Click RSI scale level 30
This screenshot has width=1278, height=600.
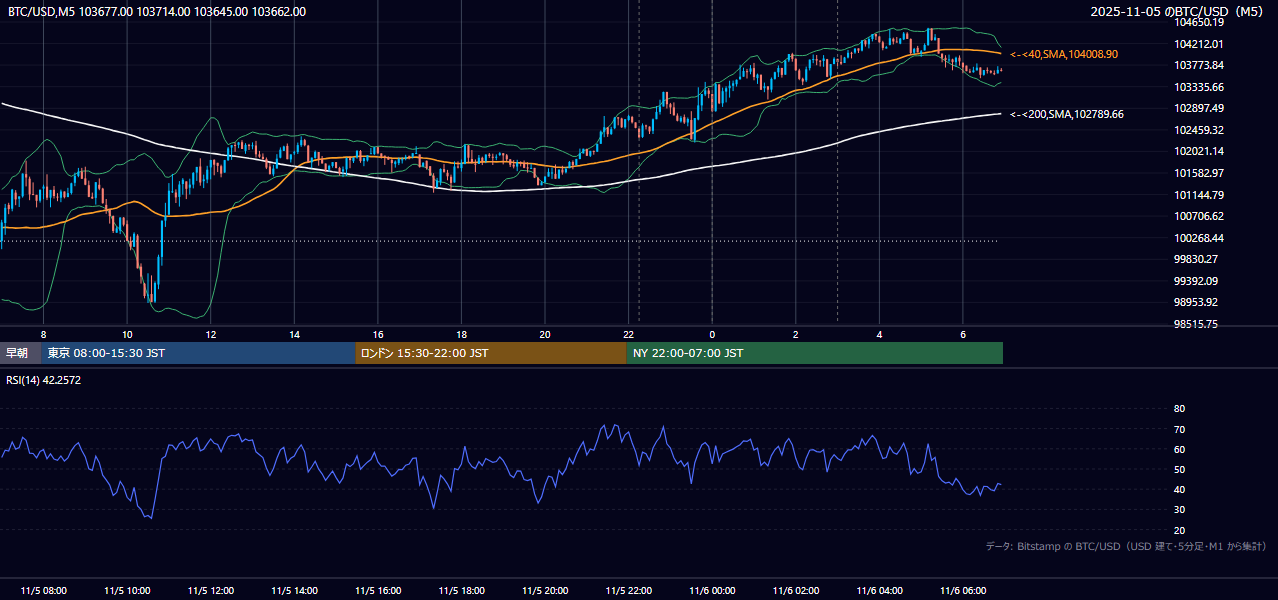(1179, 510)
